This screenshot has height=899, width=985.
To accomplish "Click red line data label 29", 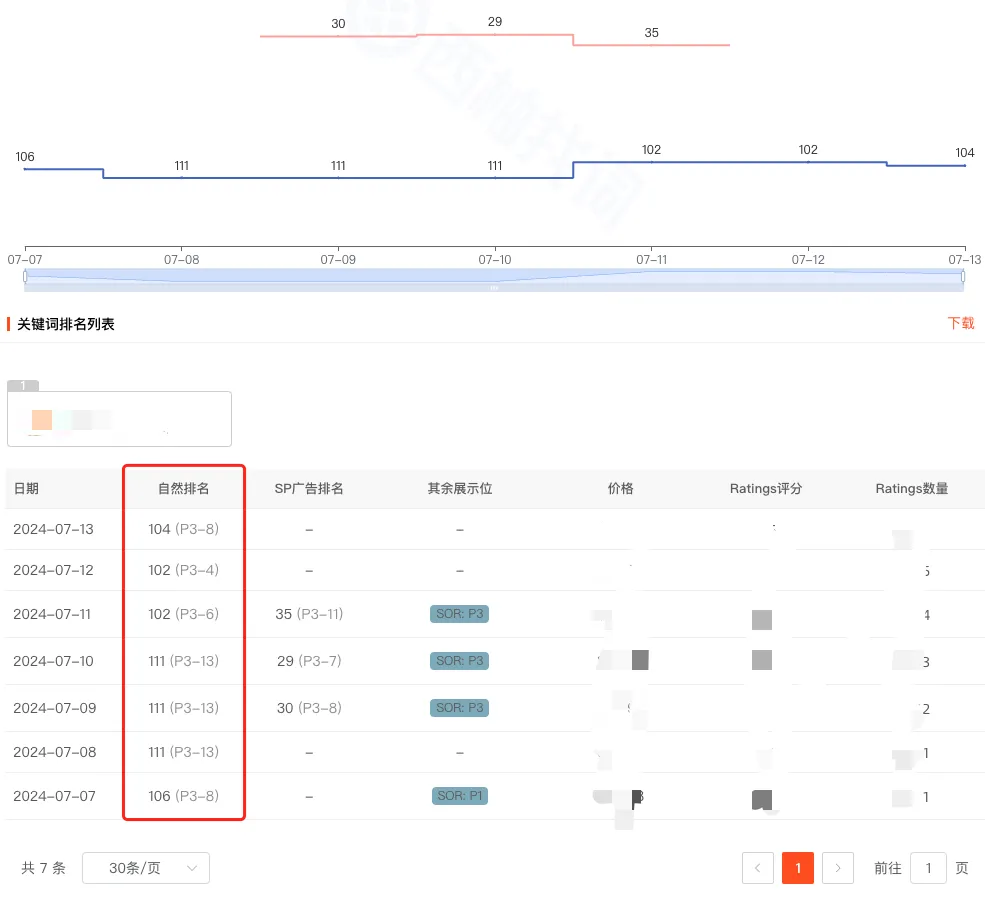I will click(x=495, y=22).
